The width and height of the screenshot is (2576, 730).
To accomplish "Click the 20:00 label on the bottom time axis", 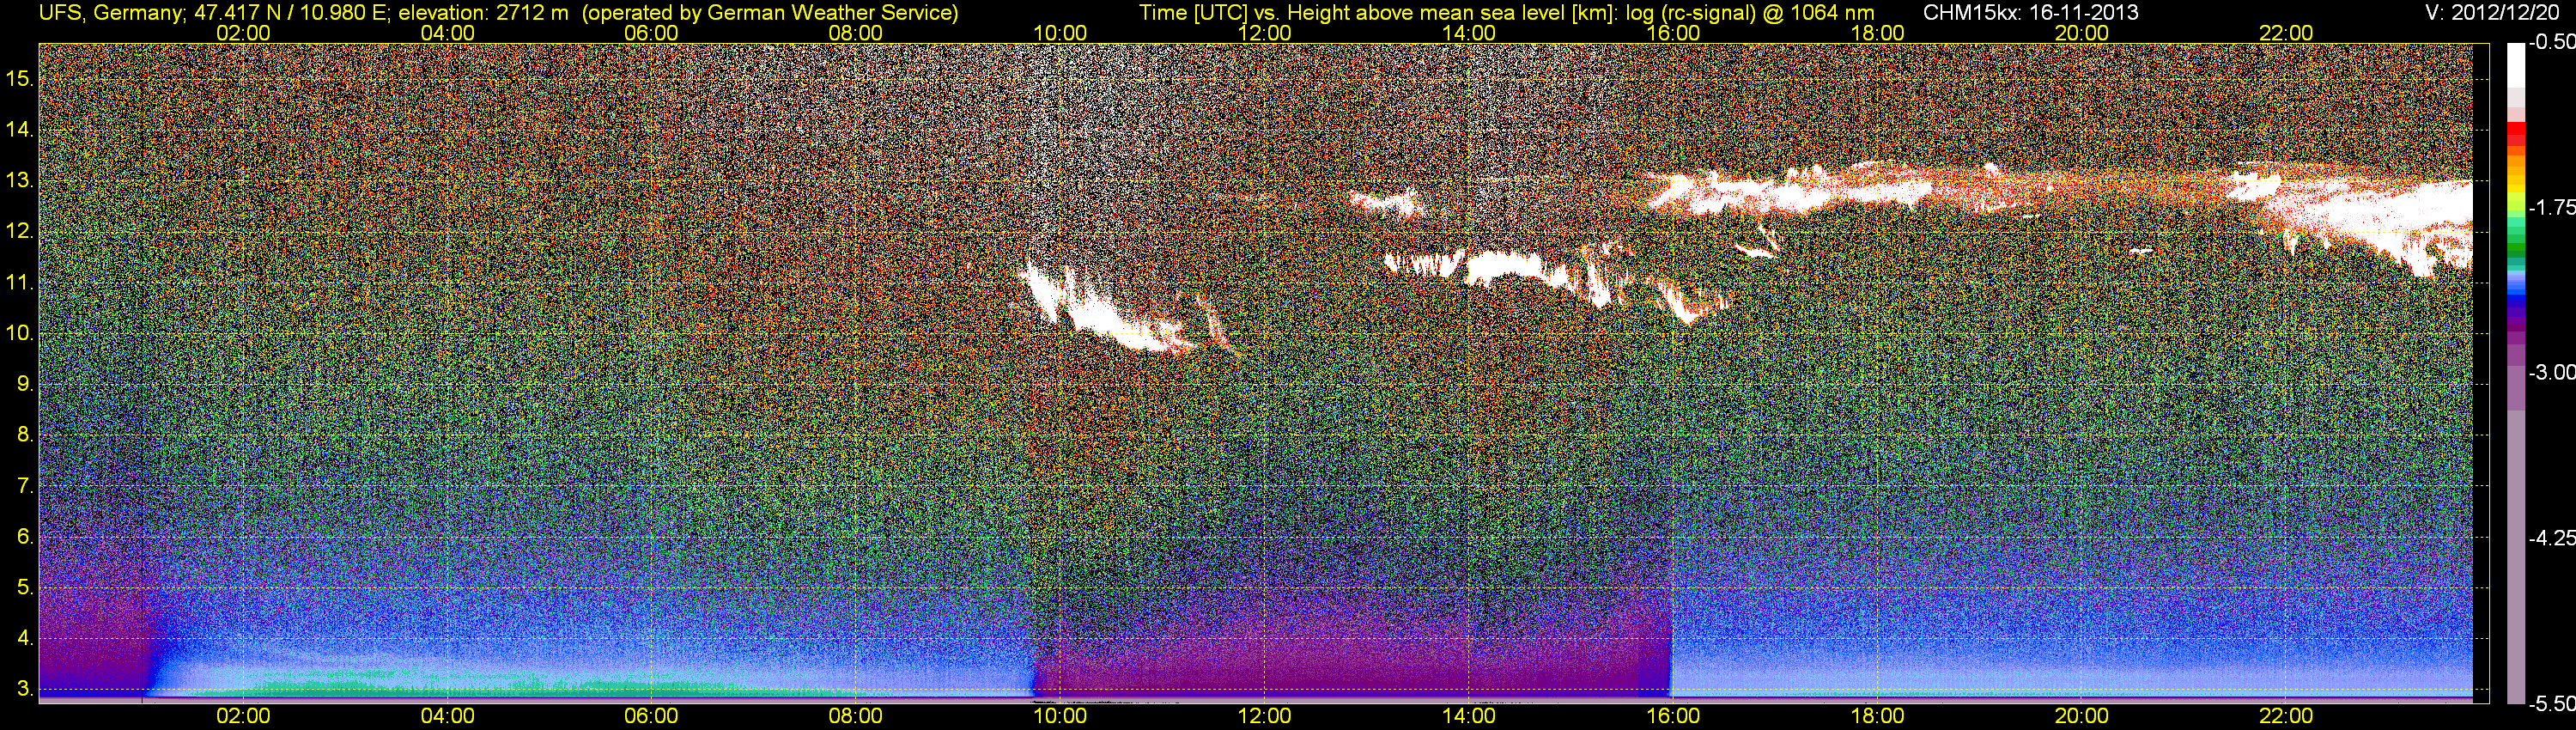I will (2082, 716).
